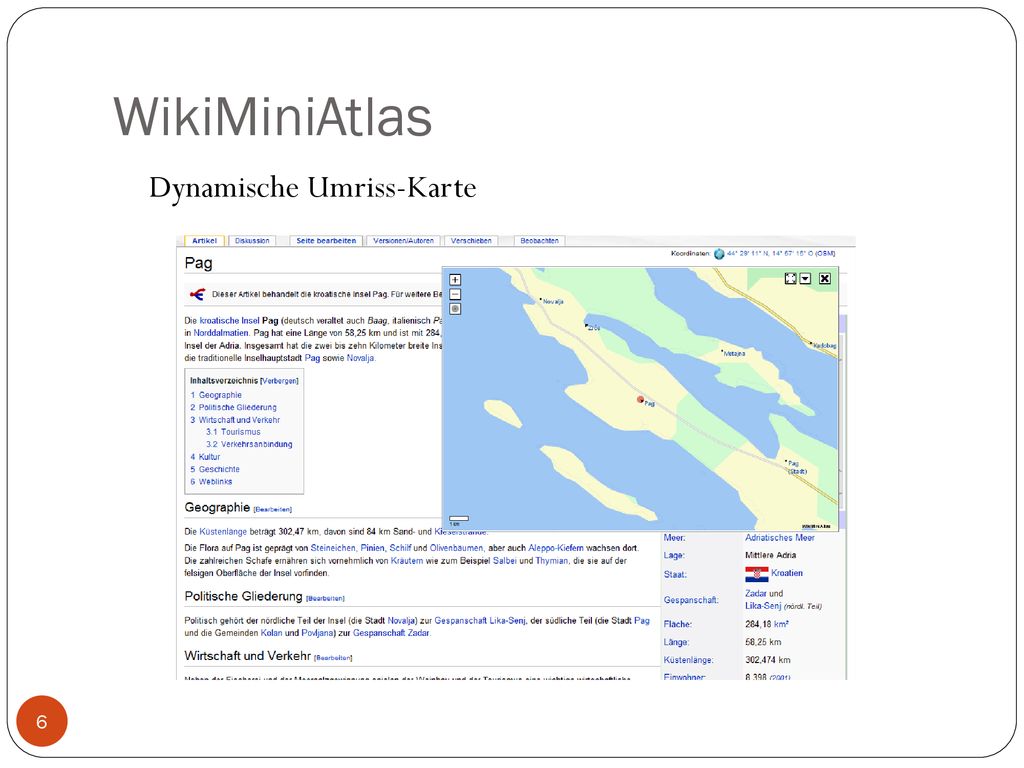Open the Salbei link
Screen dimensions: 1024x768
505,561
